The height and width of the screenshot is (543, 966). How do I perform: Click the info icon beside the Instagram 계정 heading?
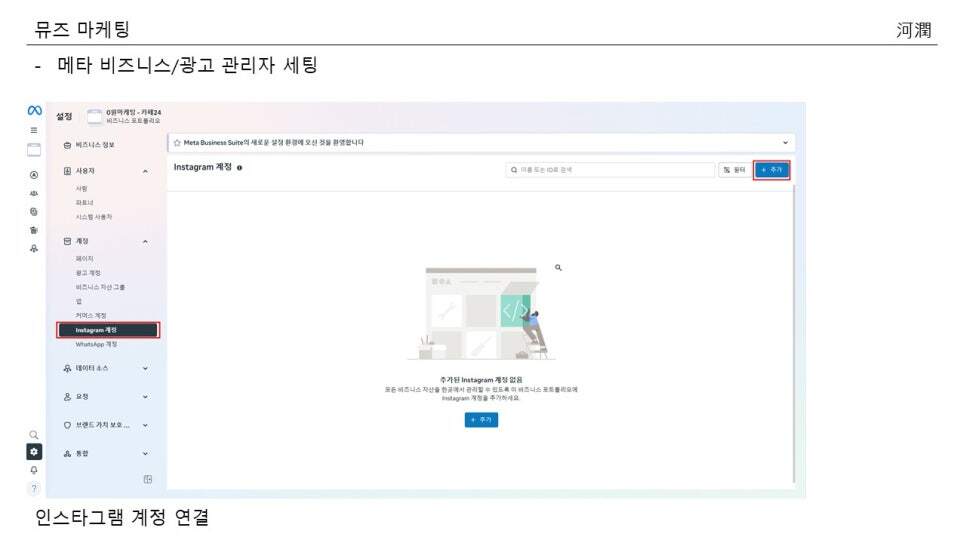[240, 168]
